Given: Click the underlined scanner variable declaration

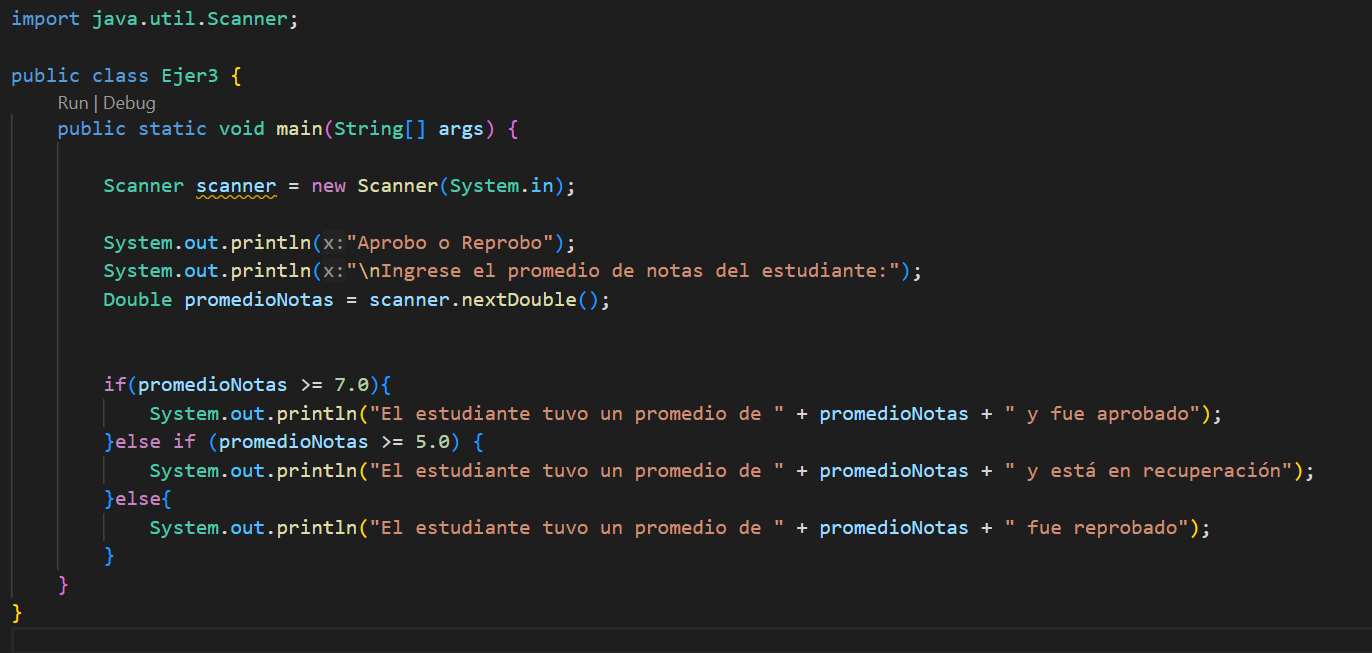Looking at the screenshot, I should 236,186.
